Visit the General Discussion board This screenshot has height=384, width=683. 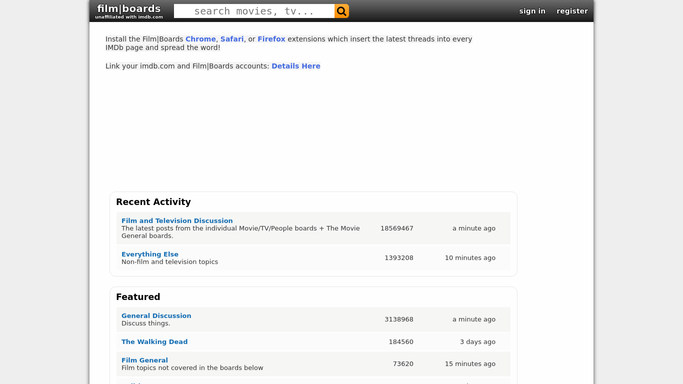click(156, 316)
